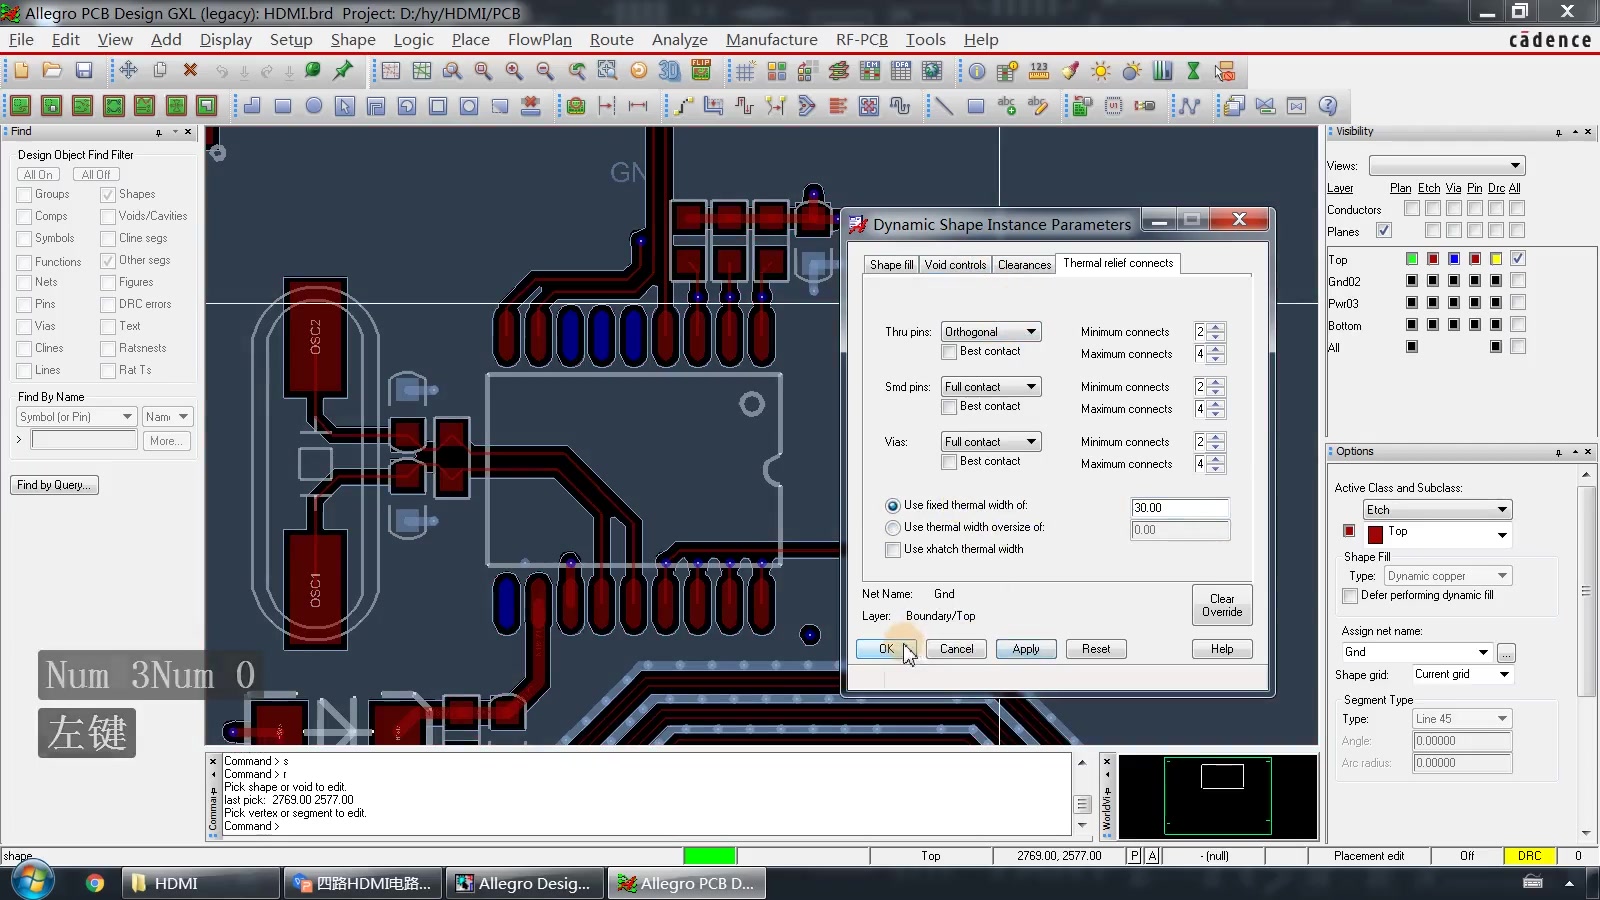Check Best contact under Vias
Image resolution: width=1600 pixels, height=900 pixels.
(x=950, y=462)
